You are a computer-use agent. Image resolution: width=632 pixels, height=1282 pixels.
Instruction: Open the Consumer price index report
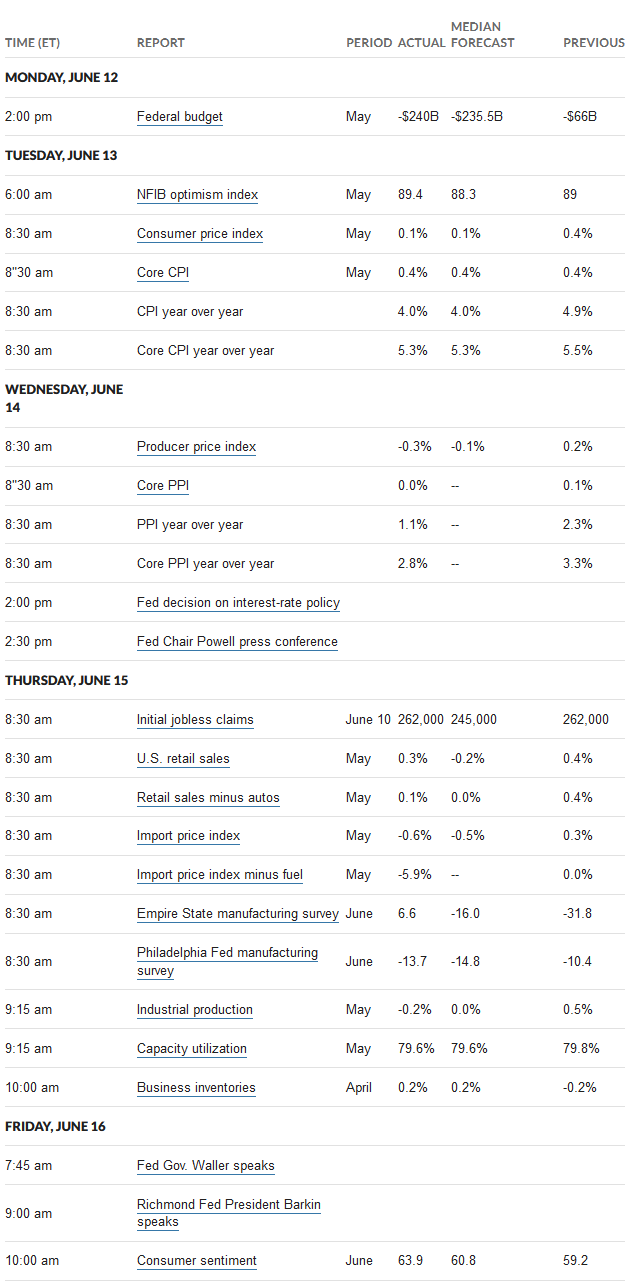(x=200, y=233)
